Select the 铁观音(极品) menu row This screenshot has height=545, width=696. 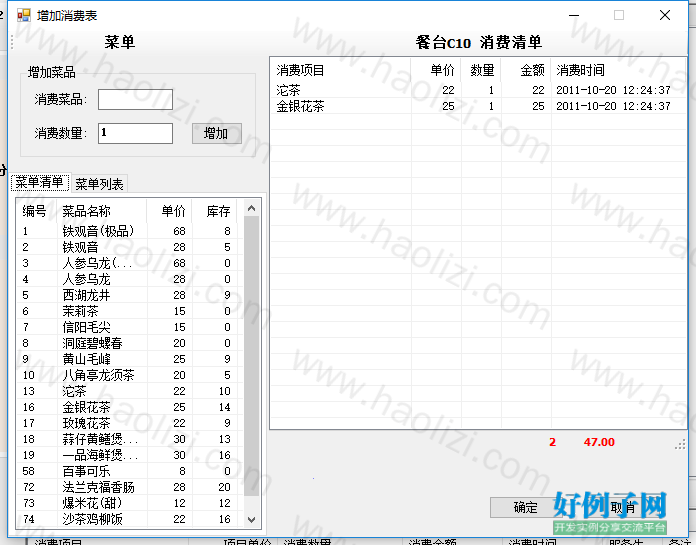[130, 231]
